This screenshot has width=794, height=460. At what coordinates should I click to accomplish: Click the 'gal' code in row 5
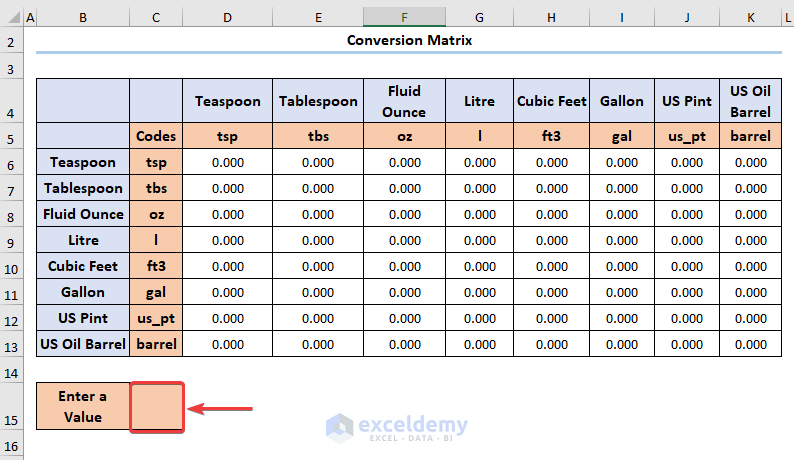click(622, 136)
